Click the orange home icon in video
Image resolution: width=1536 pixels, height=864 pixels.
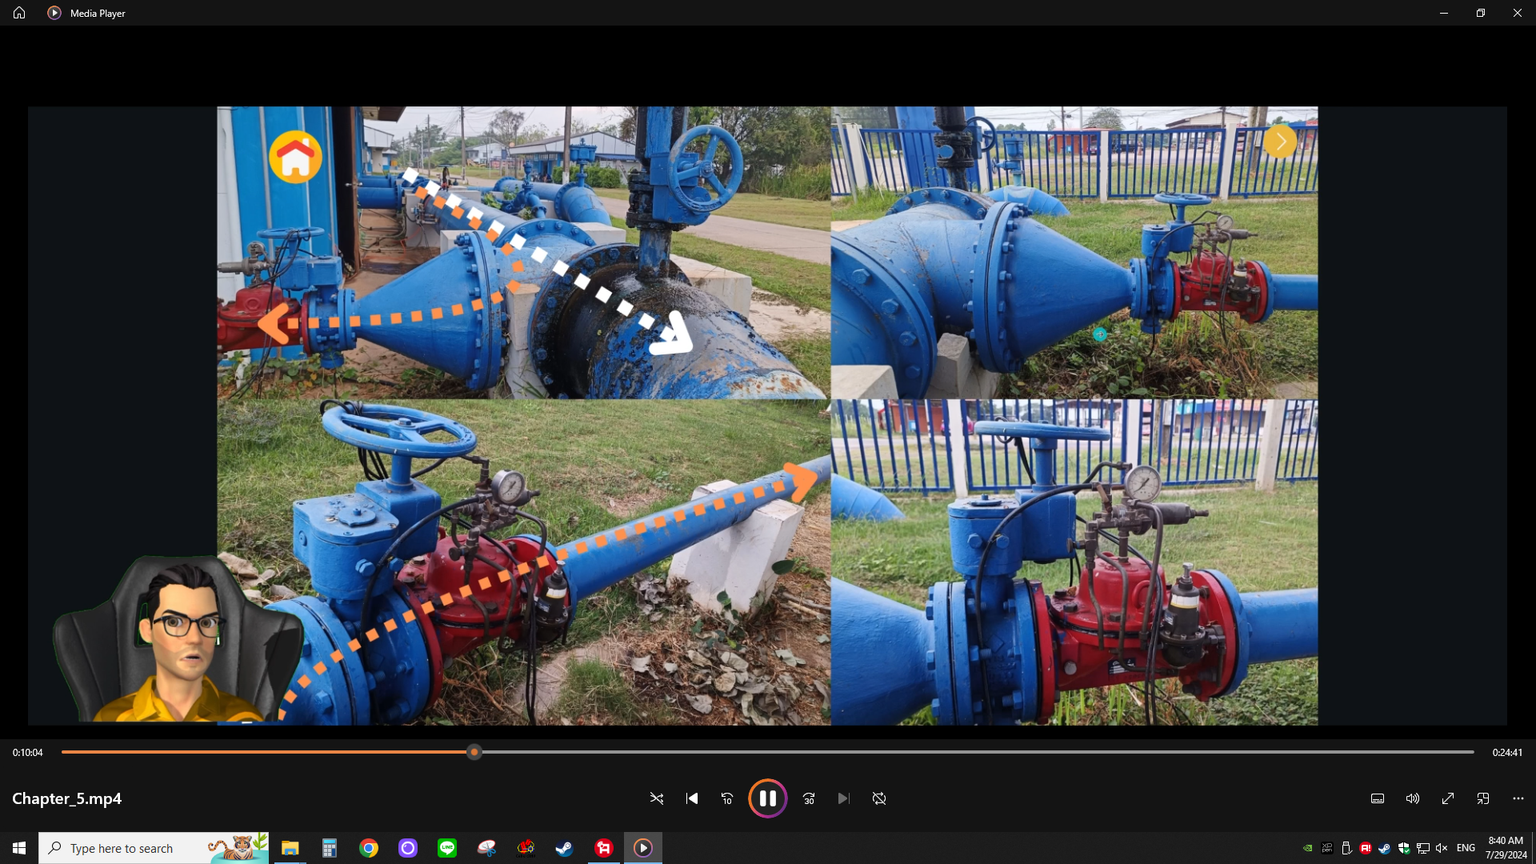[x=295, y=157]
